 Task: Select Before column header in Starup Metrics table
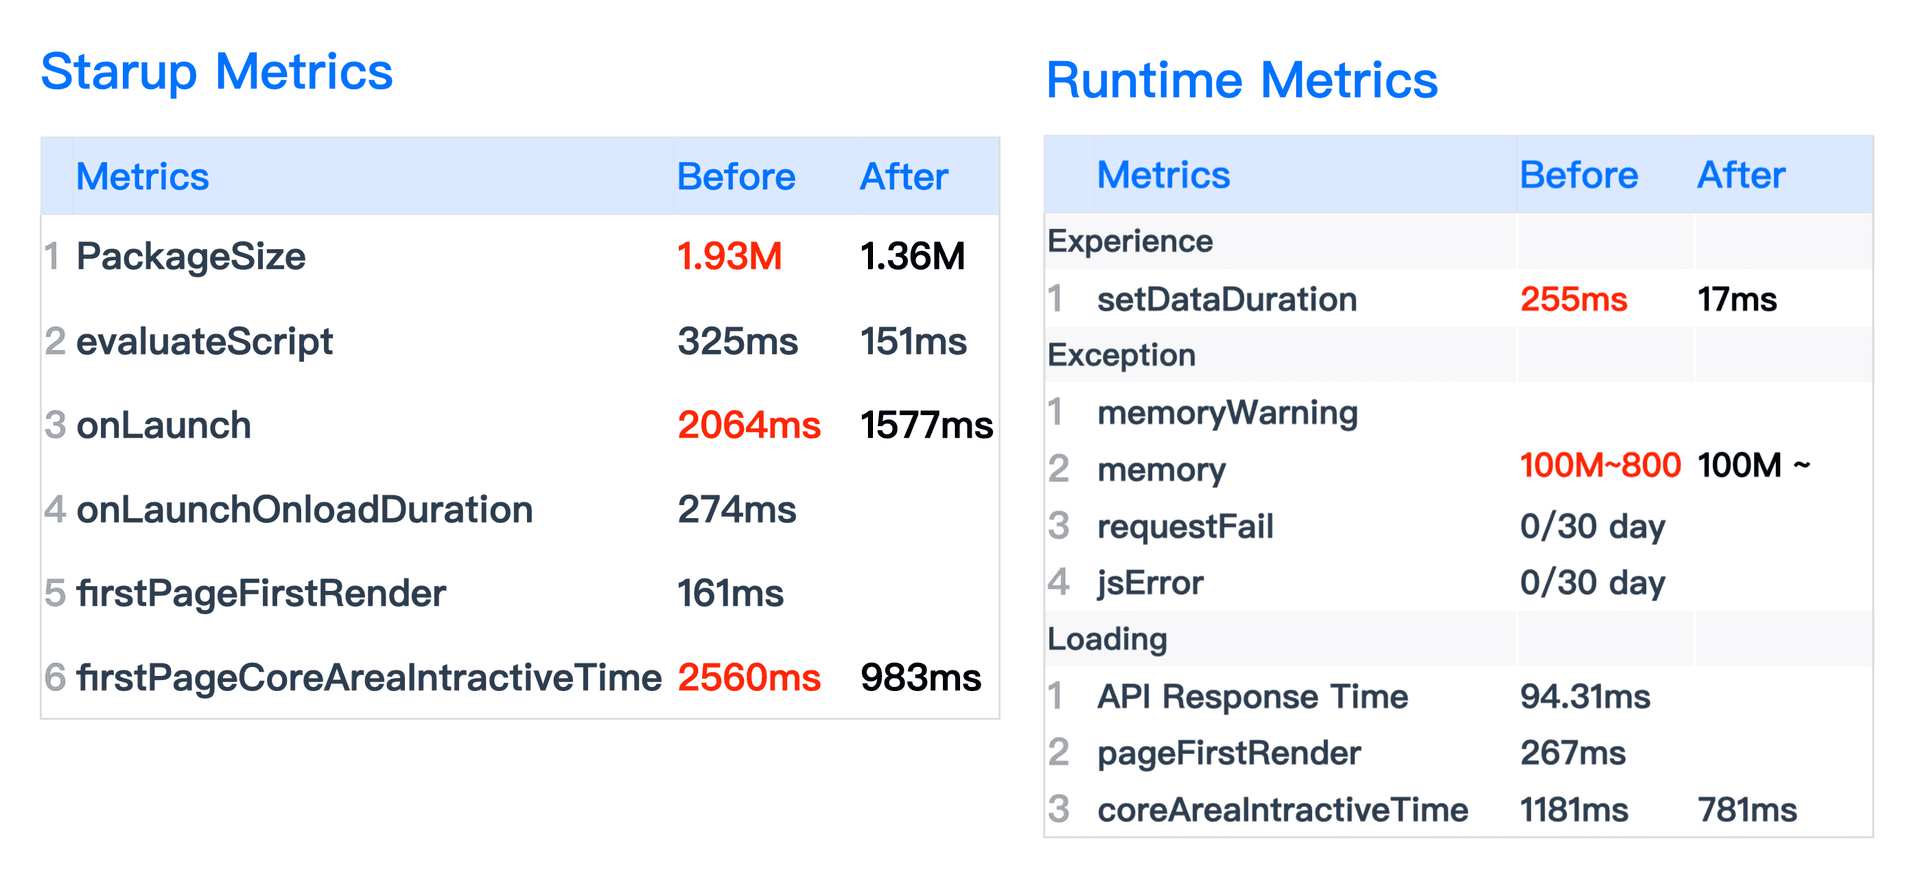[736, 177]
